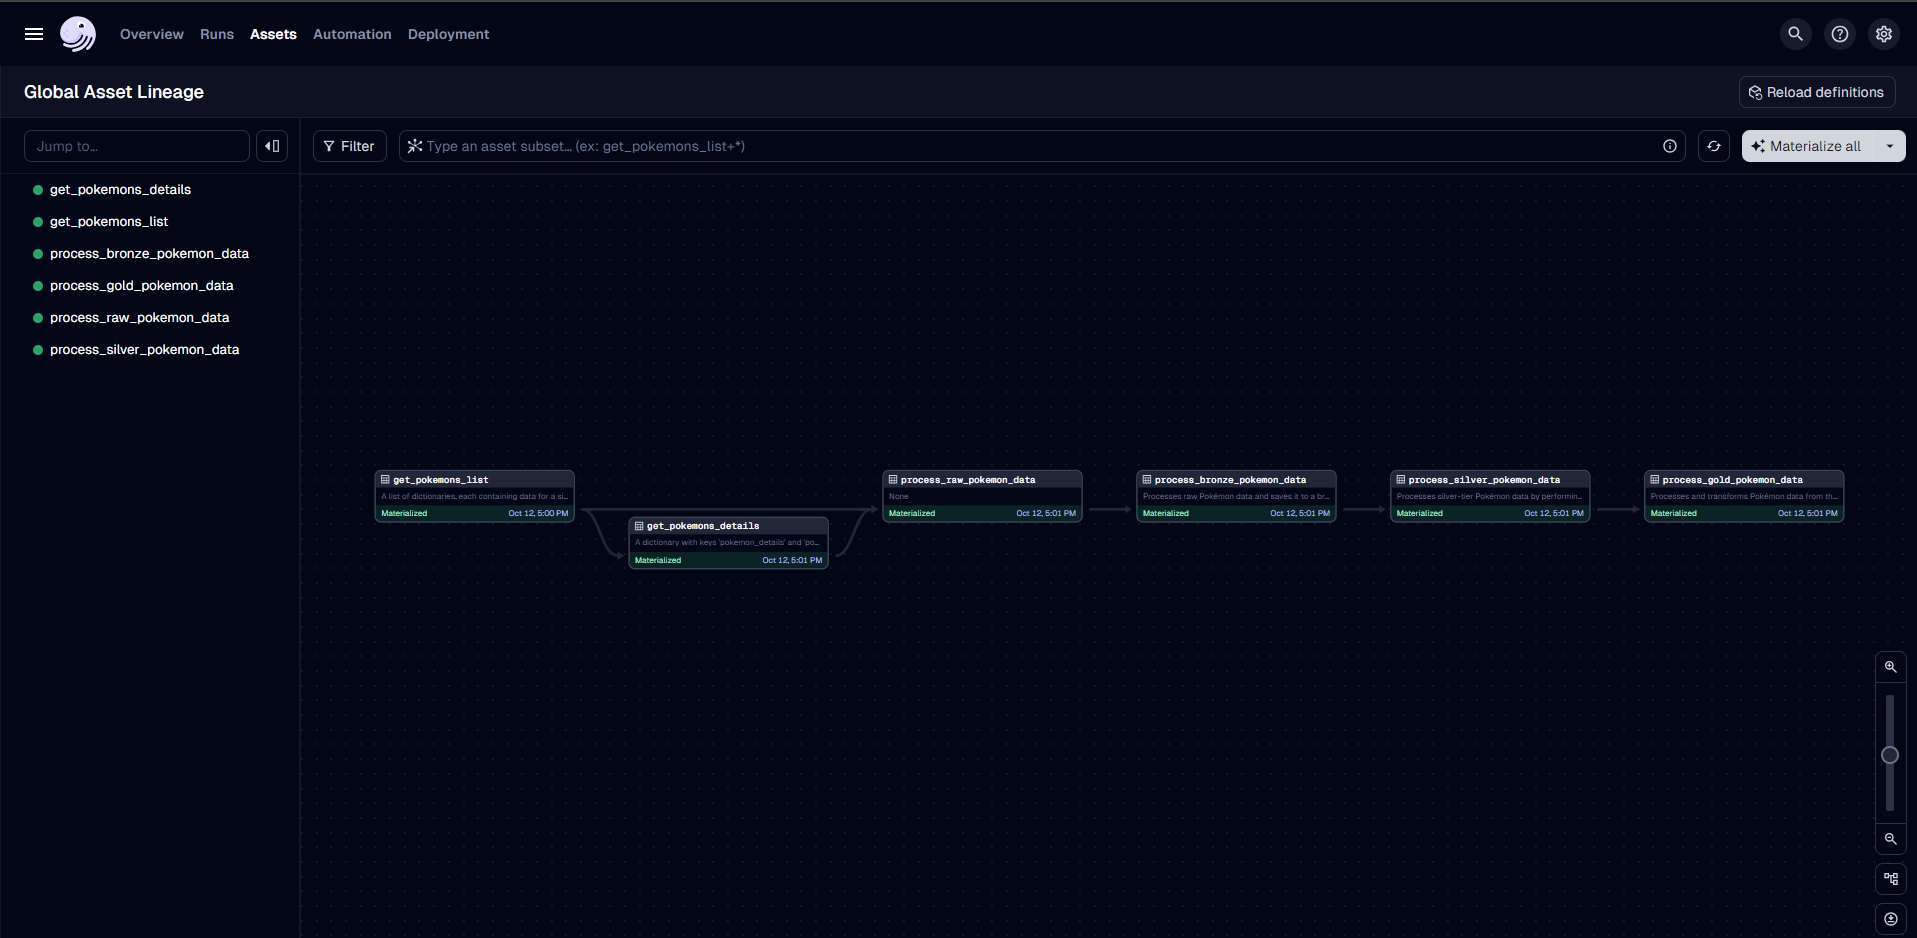Image resolution: width=1917 pixels, height=938 pixels.
Task: Select process_gold_pokemon_data in the sidebar list
Action: click(141, 286)
